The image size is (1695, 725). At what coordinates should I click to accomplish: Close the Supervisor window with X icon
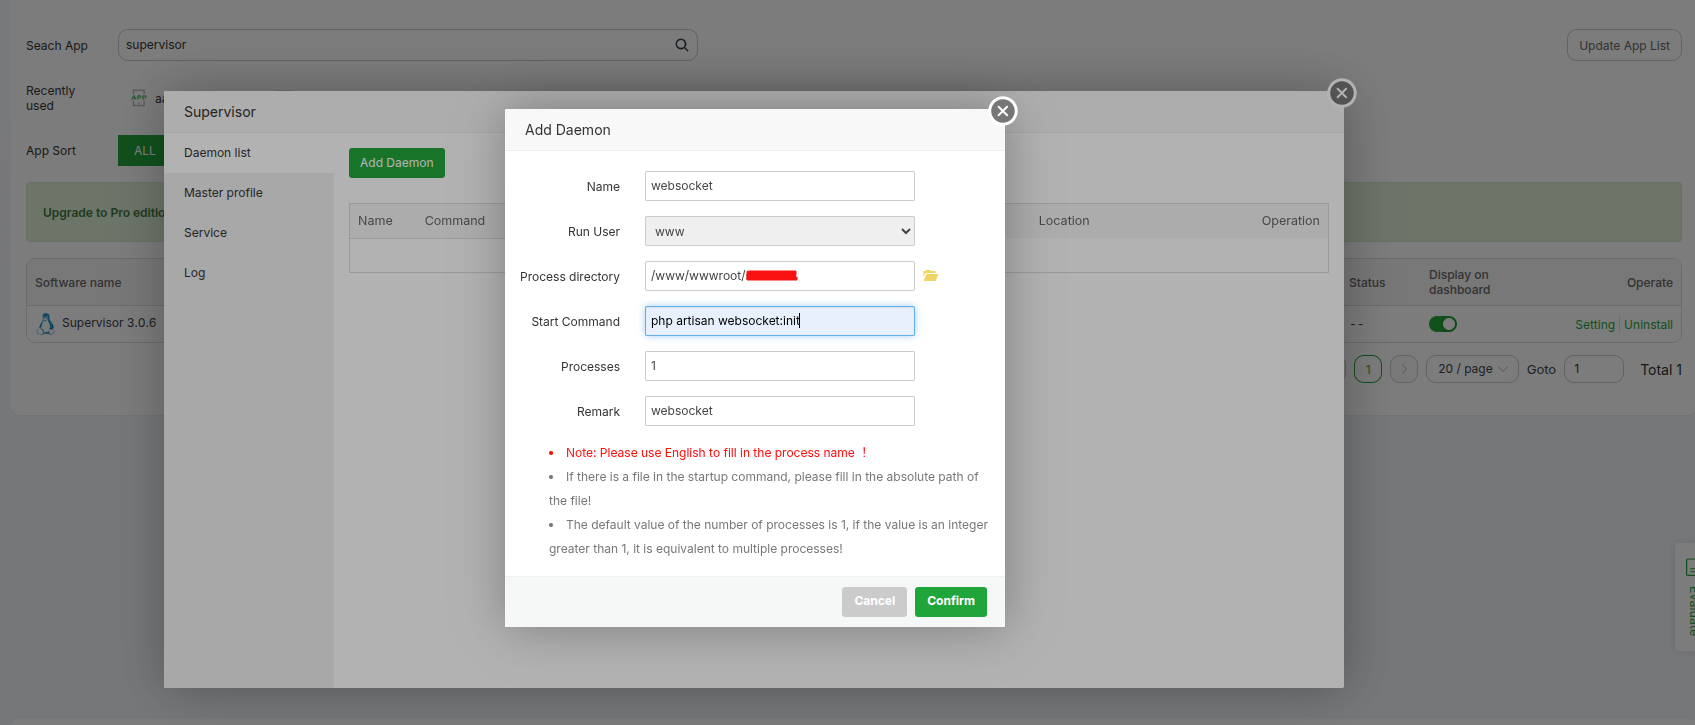[1342, 93]
